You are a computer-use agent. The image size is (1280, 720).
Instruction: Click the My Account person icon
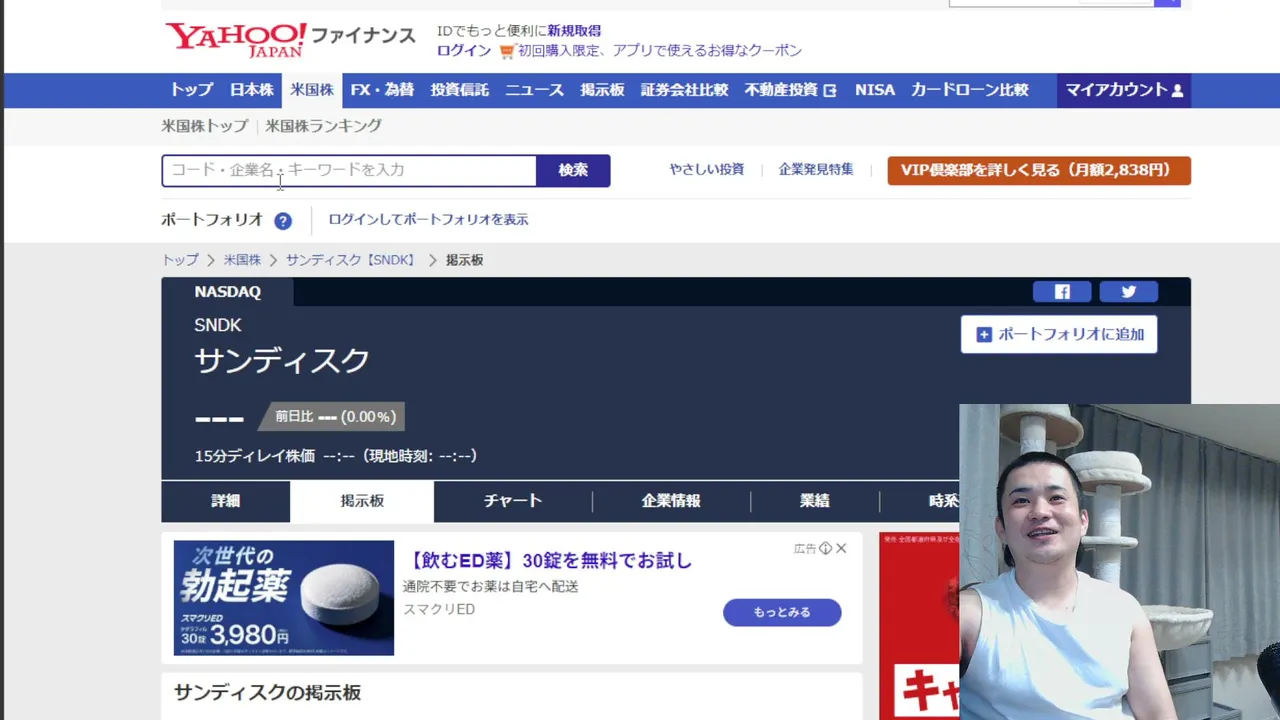click(x=1177, y=90)
